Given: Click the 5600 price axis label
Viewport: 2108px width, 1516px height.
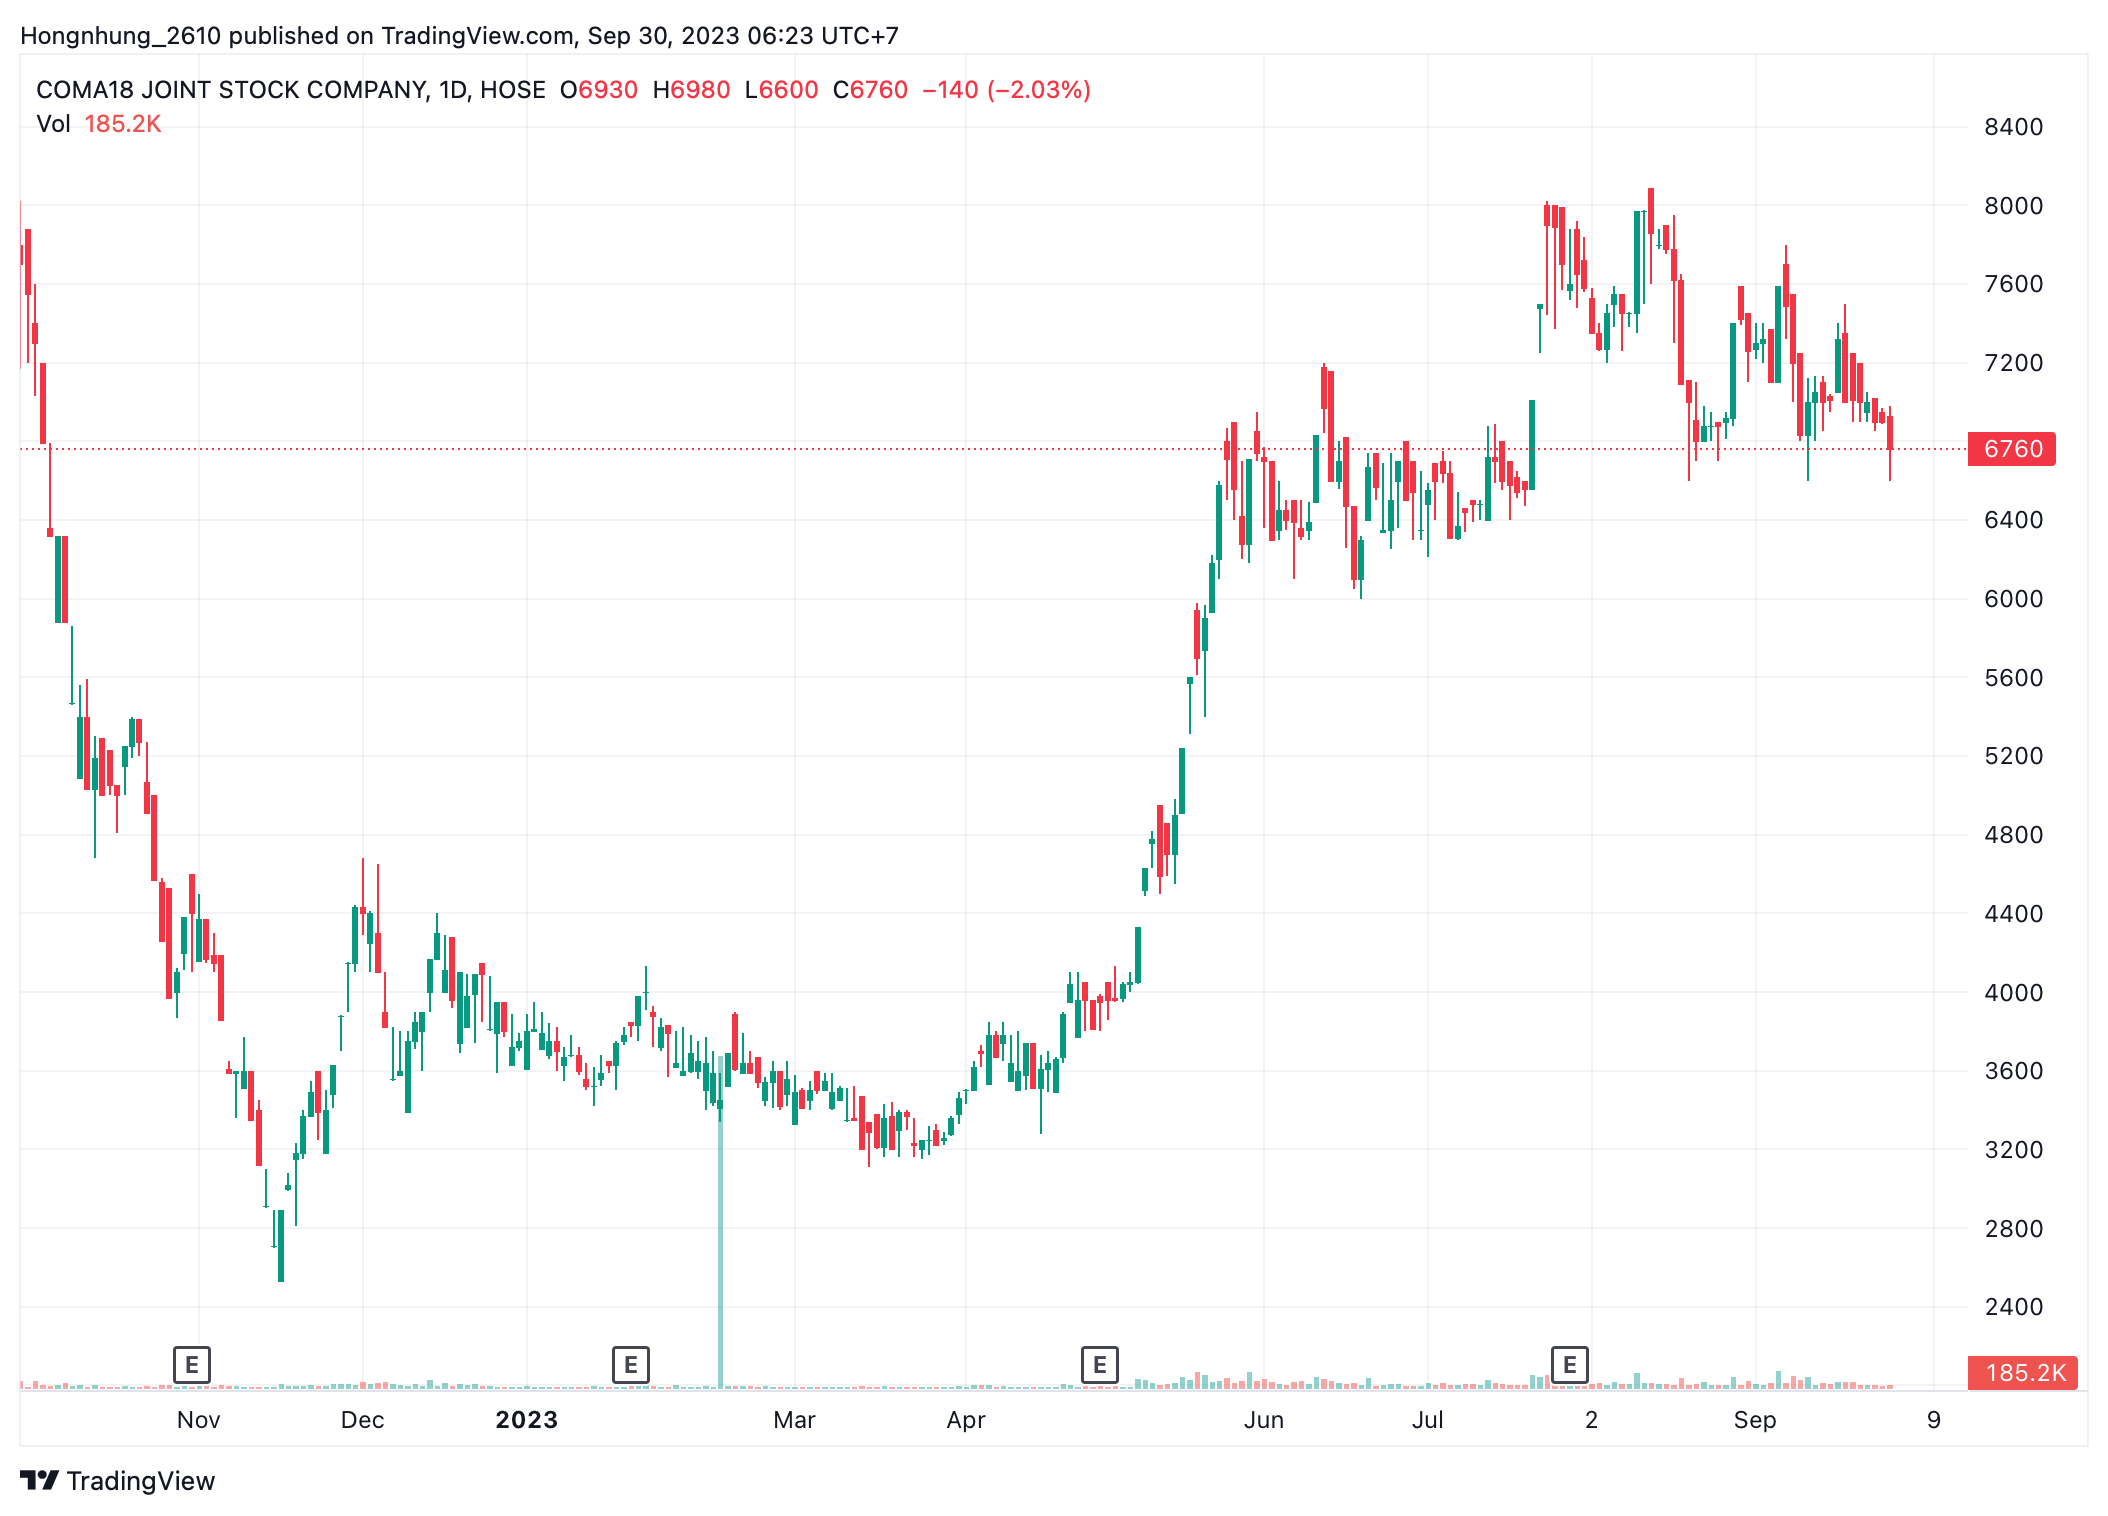Looking at the screenshot, I should click(2013, 678).
